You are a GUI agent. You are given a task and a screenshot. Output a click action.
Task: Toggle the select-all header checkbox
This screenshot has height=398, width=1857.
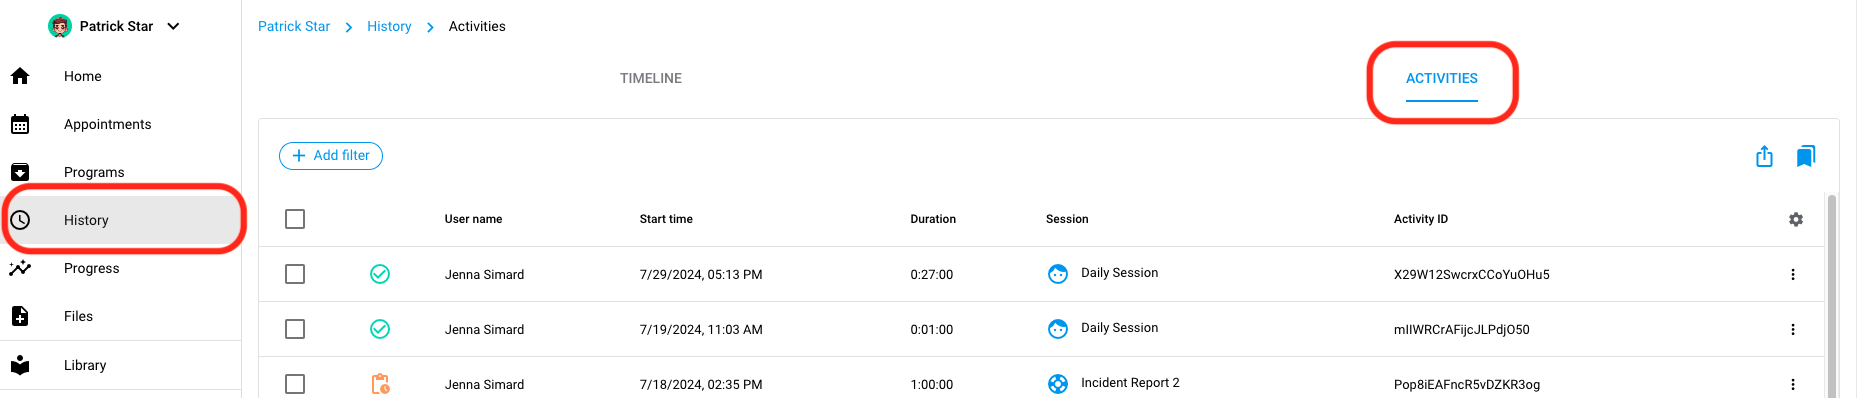[295, 219]
